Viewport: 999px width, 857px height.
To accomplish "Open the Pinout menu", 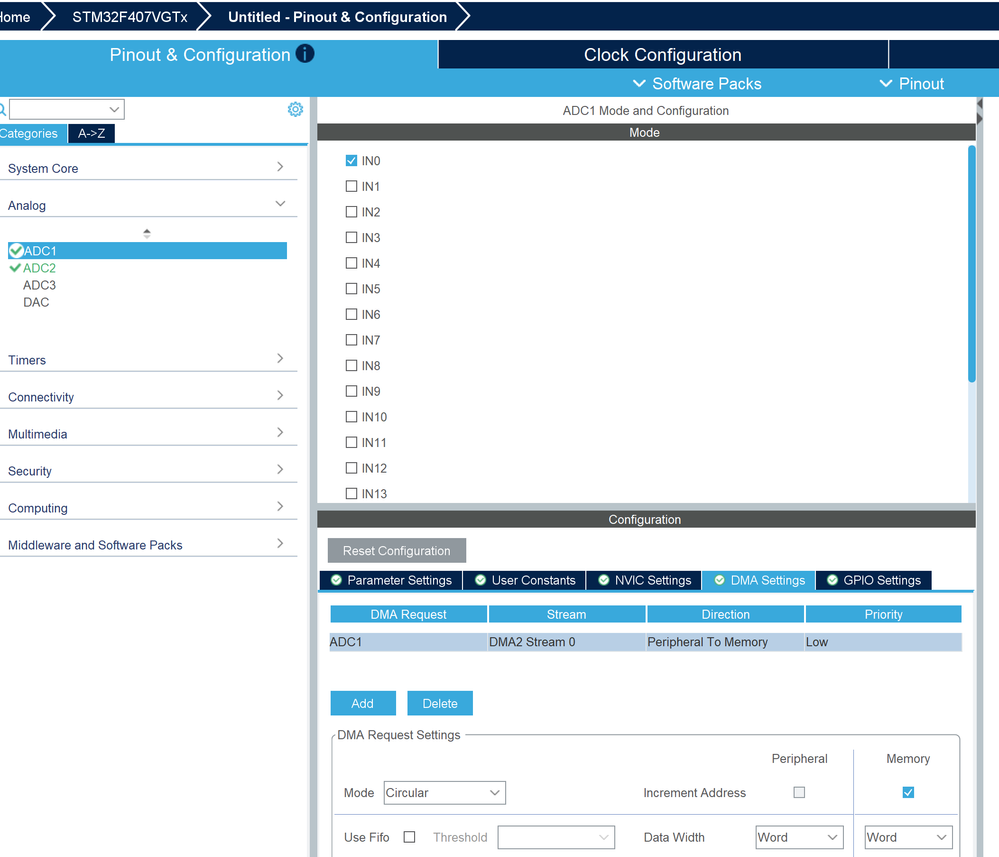I will pos(912,83).
